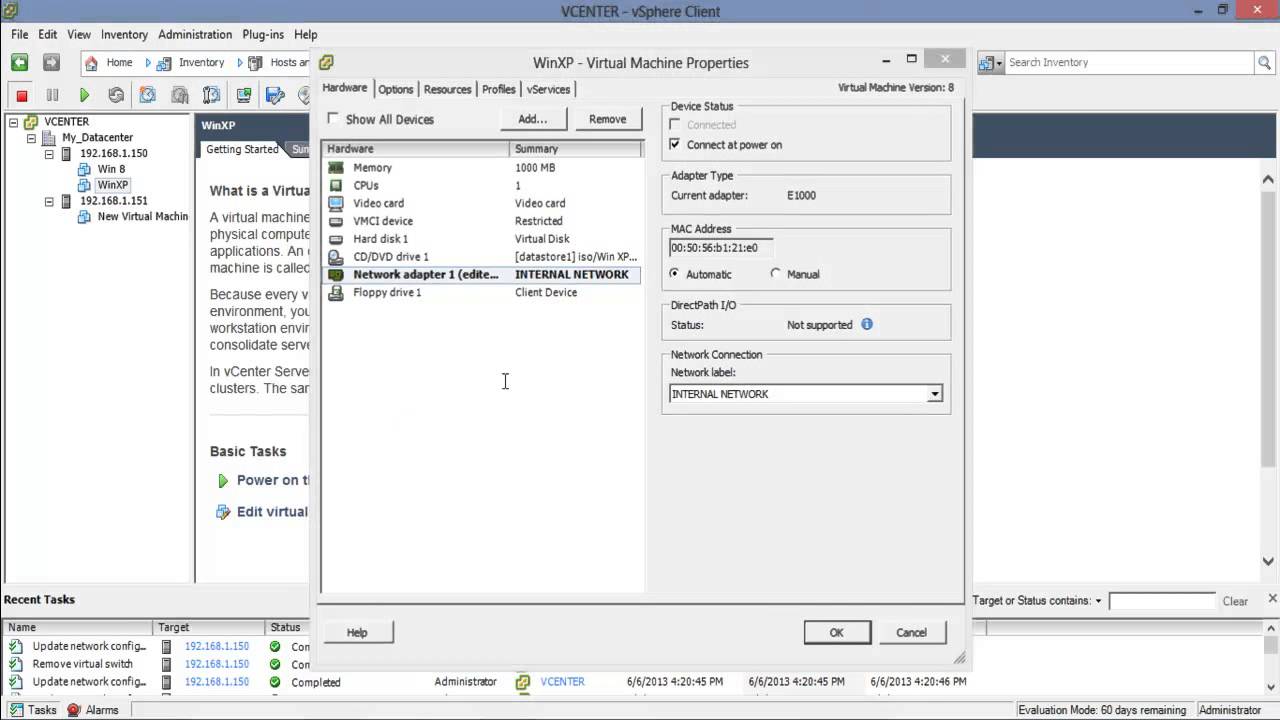Click the search type icon beside Search Inventory

point(989,62)
